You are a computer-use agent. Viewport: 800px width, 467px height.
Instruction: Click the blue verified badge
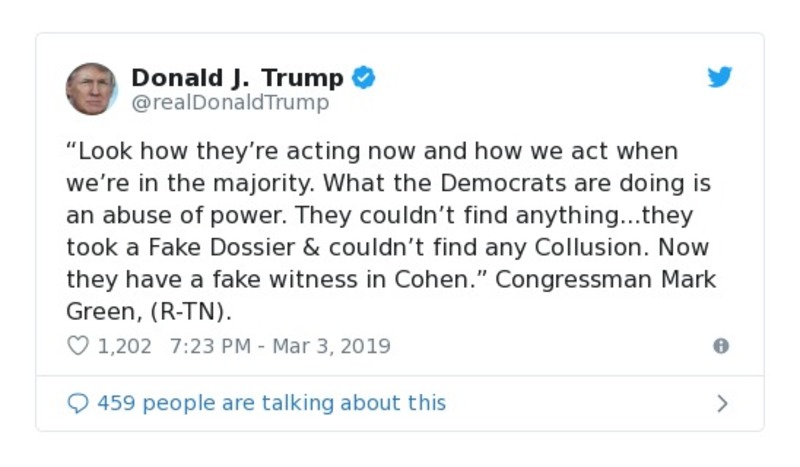[x=364, y=77]
